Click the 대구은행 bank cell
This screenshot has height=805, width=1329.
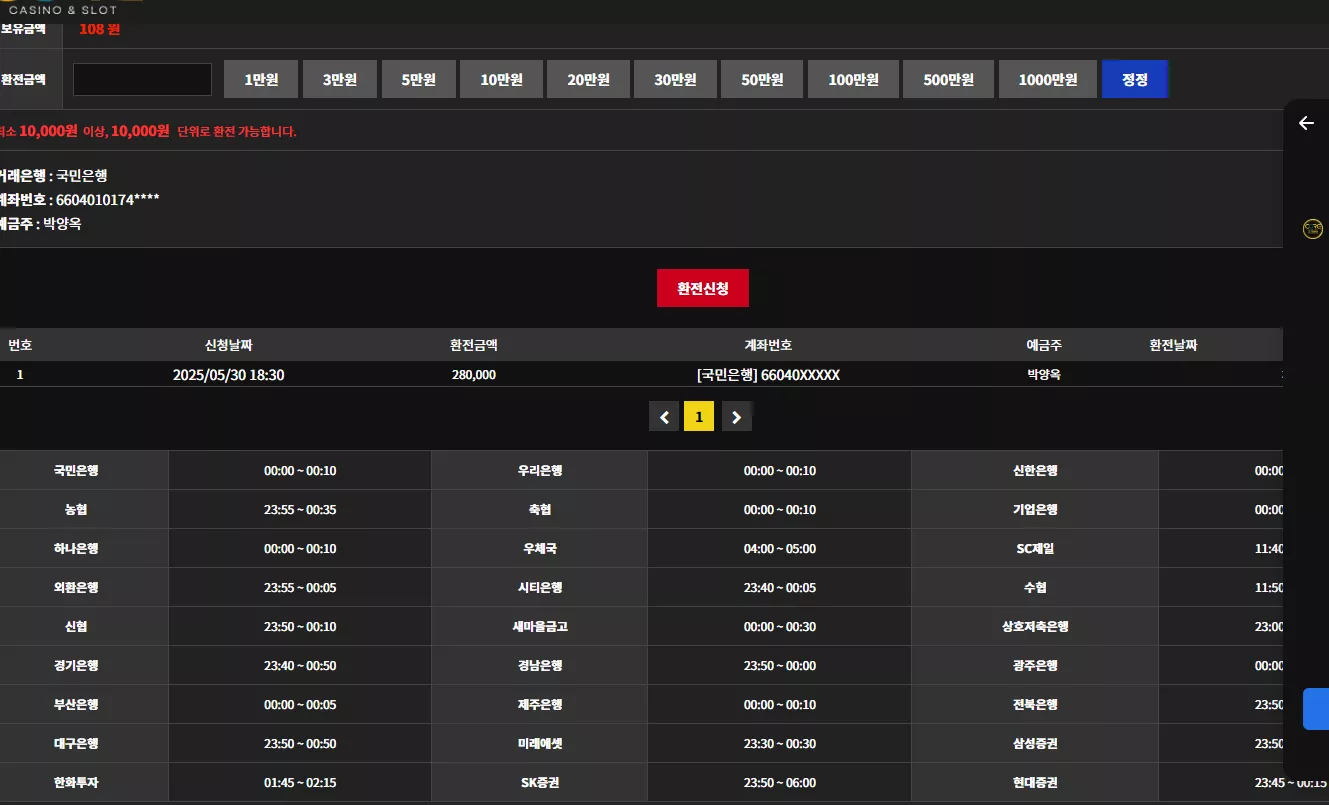(x=83, y=744)
